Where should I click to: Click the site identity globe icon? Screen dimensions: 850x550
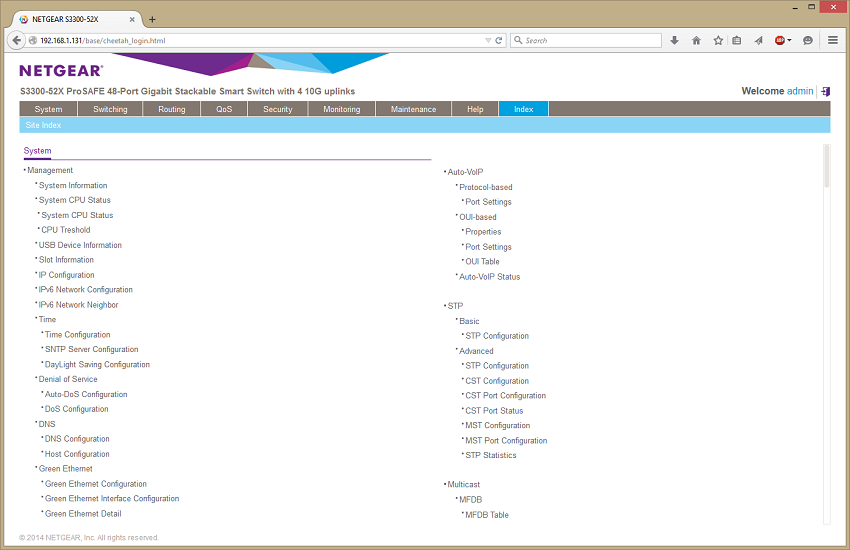[x=33, y=40]
